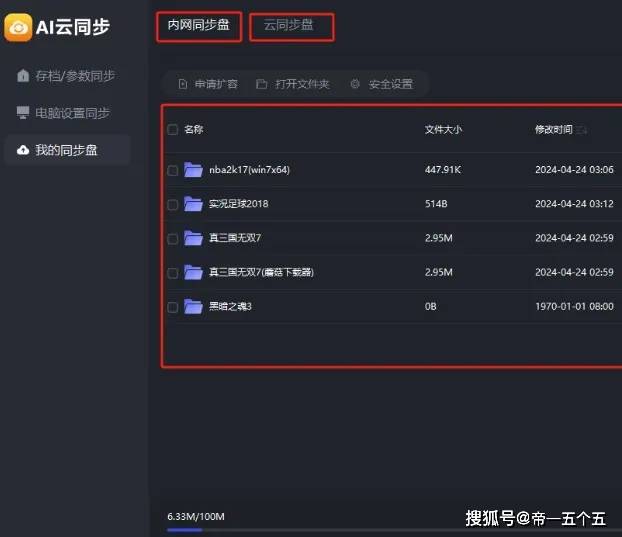The width and height of the screenshot is (622, 537).
Task: Click the 真三国无双7 folder icon
Action: (x=193, y=238)
